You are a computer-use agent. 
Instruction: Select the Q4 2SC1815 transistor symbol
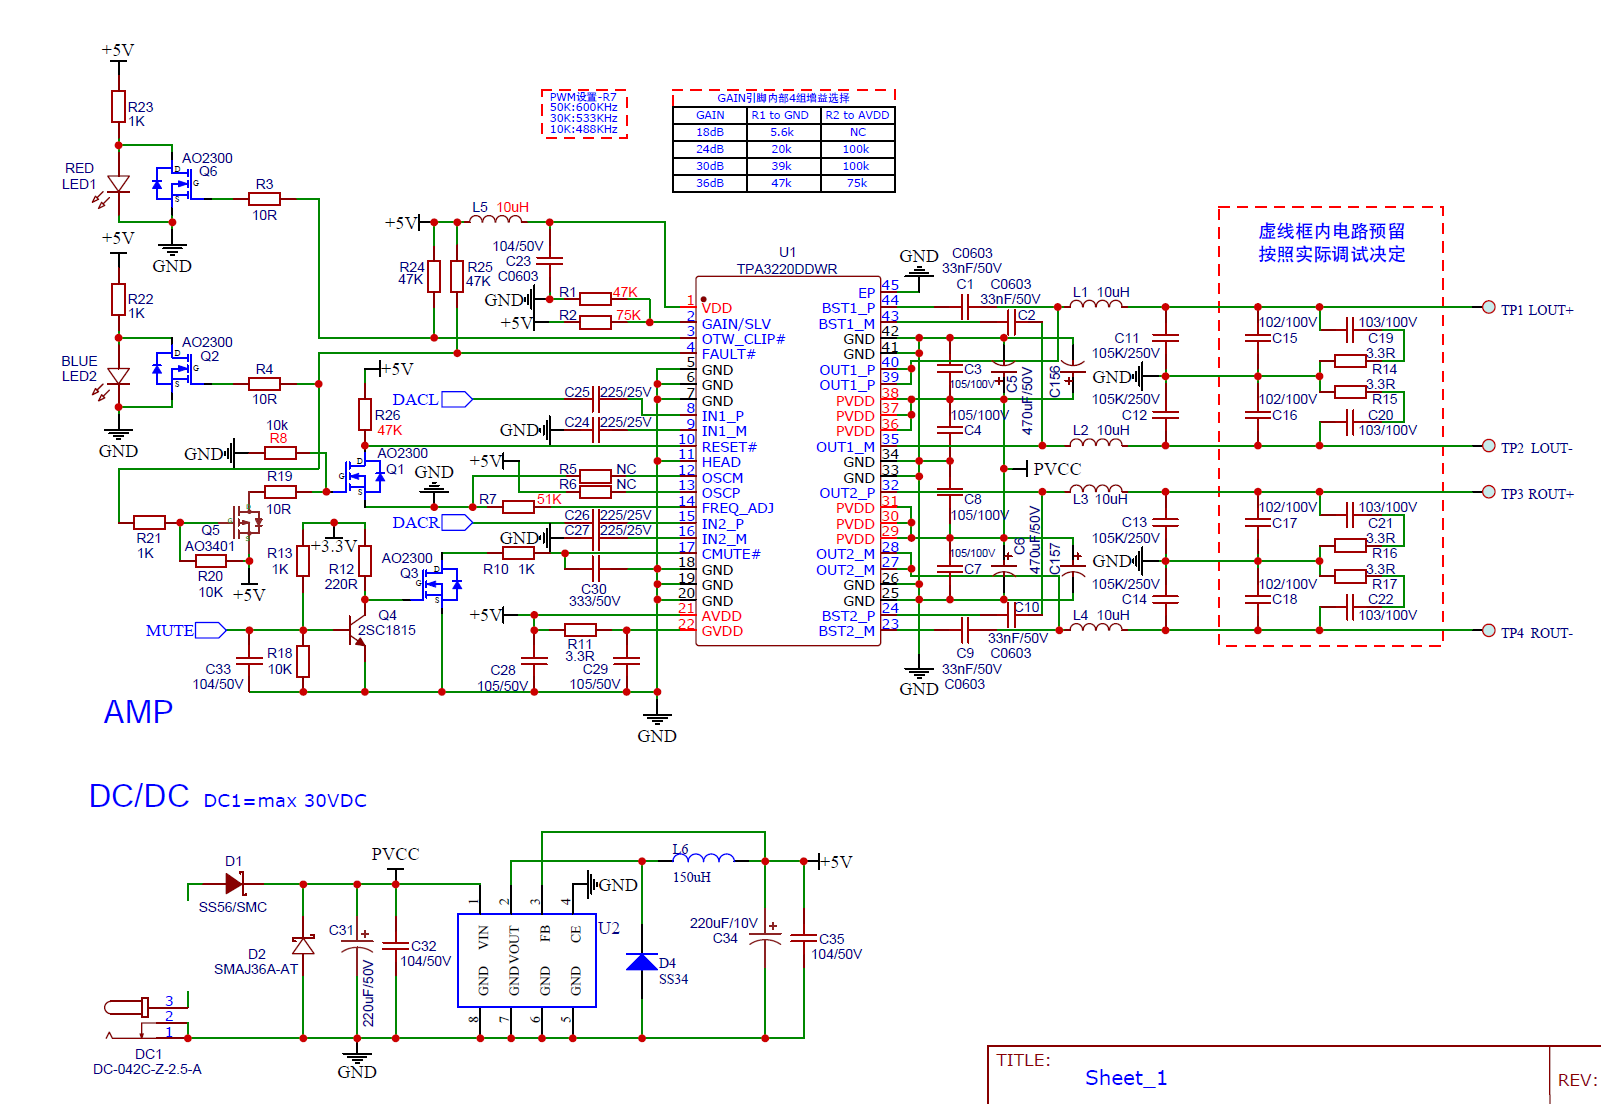pyautogui.click(x=357, y=631)
